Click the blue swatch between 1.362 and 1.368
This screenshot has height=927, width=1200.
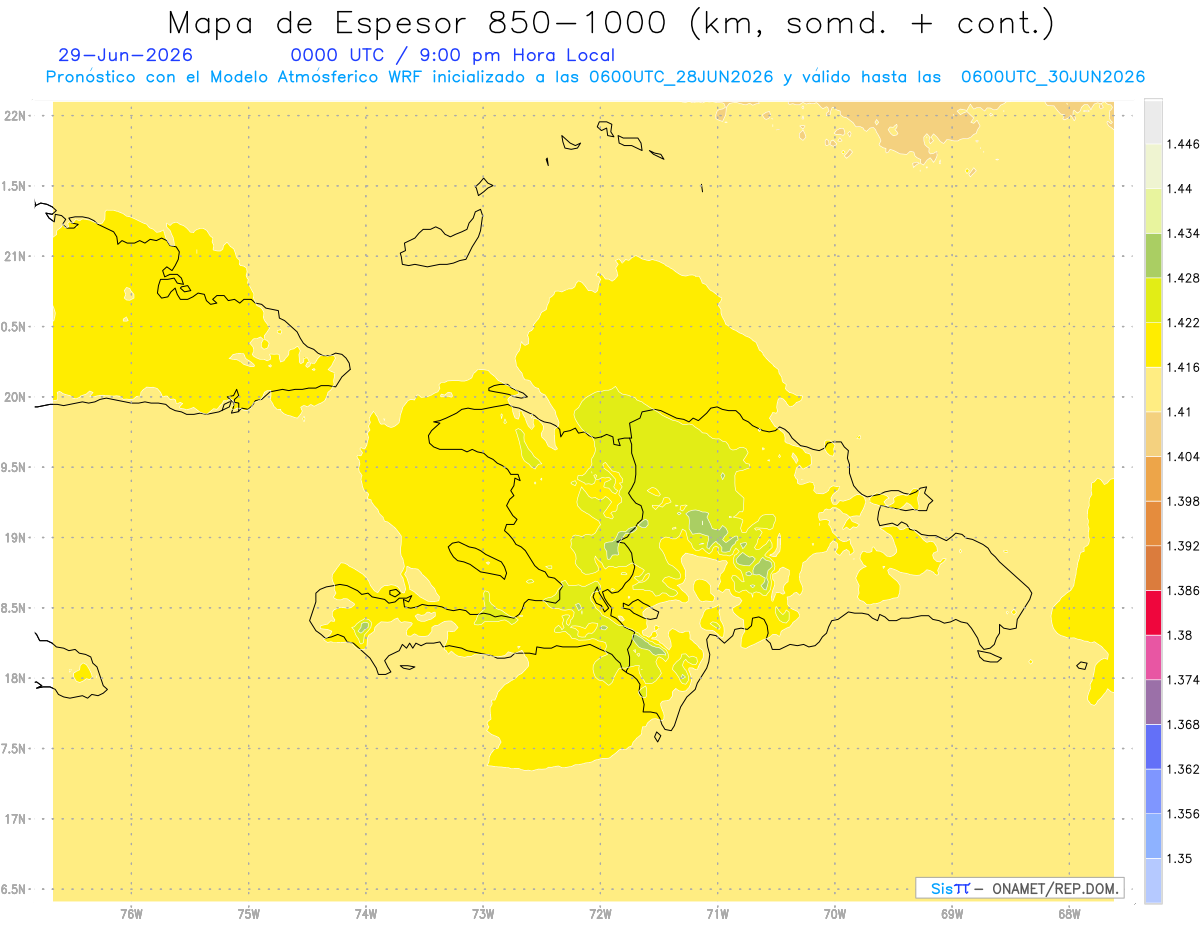(1153, 746)
